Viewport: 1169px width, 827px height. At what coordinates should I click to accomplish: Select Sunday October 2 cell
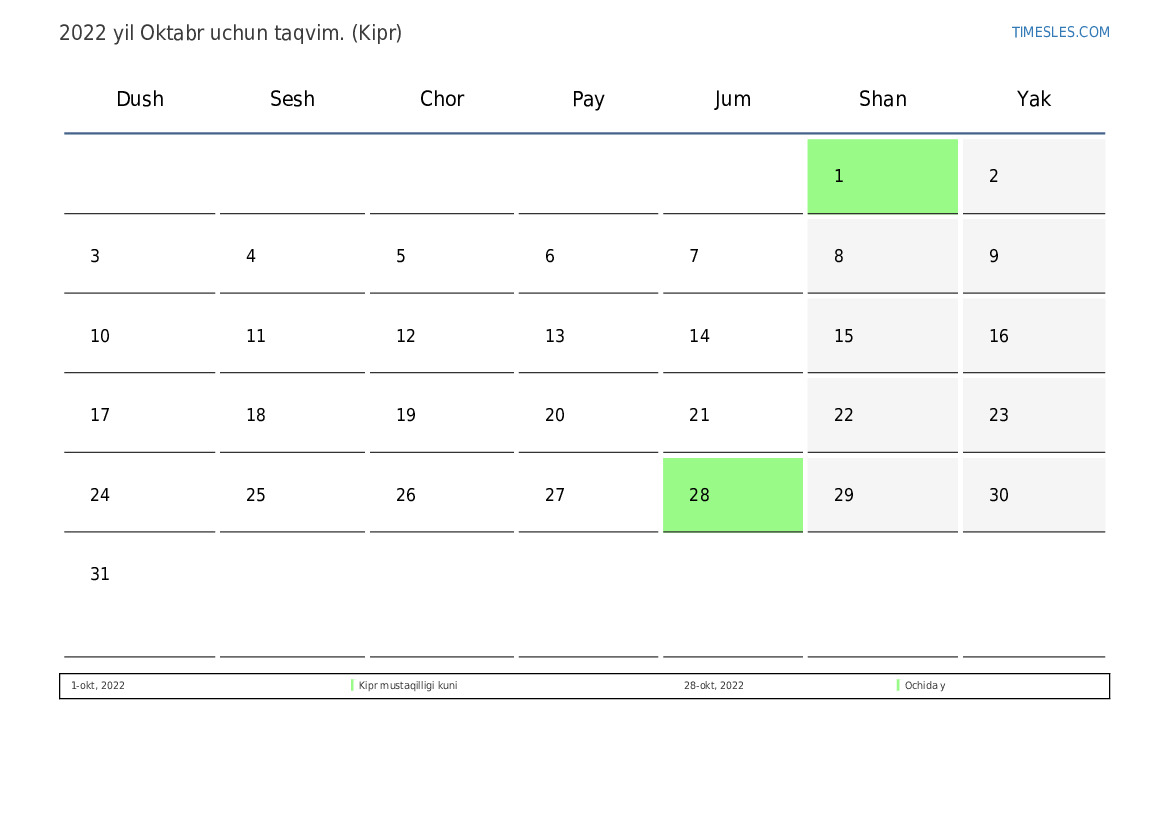(x=1033, y=176)
